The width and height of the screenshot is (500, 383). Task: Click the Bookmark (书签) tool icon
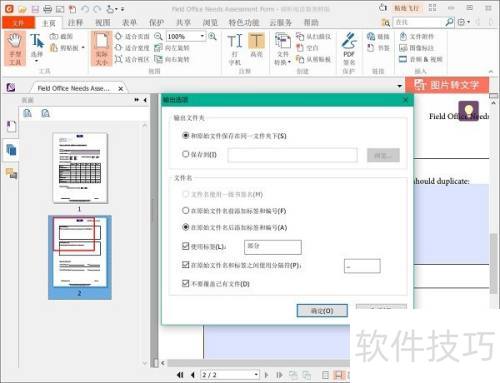(371, 48)
